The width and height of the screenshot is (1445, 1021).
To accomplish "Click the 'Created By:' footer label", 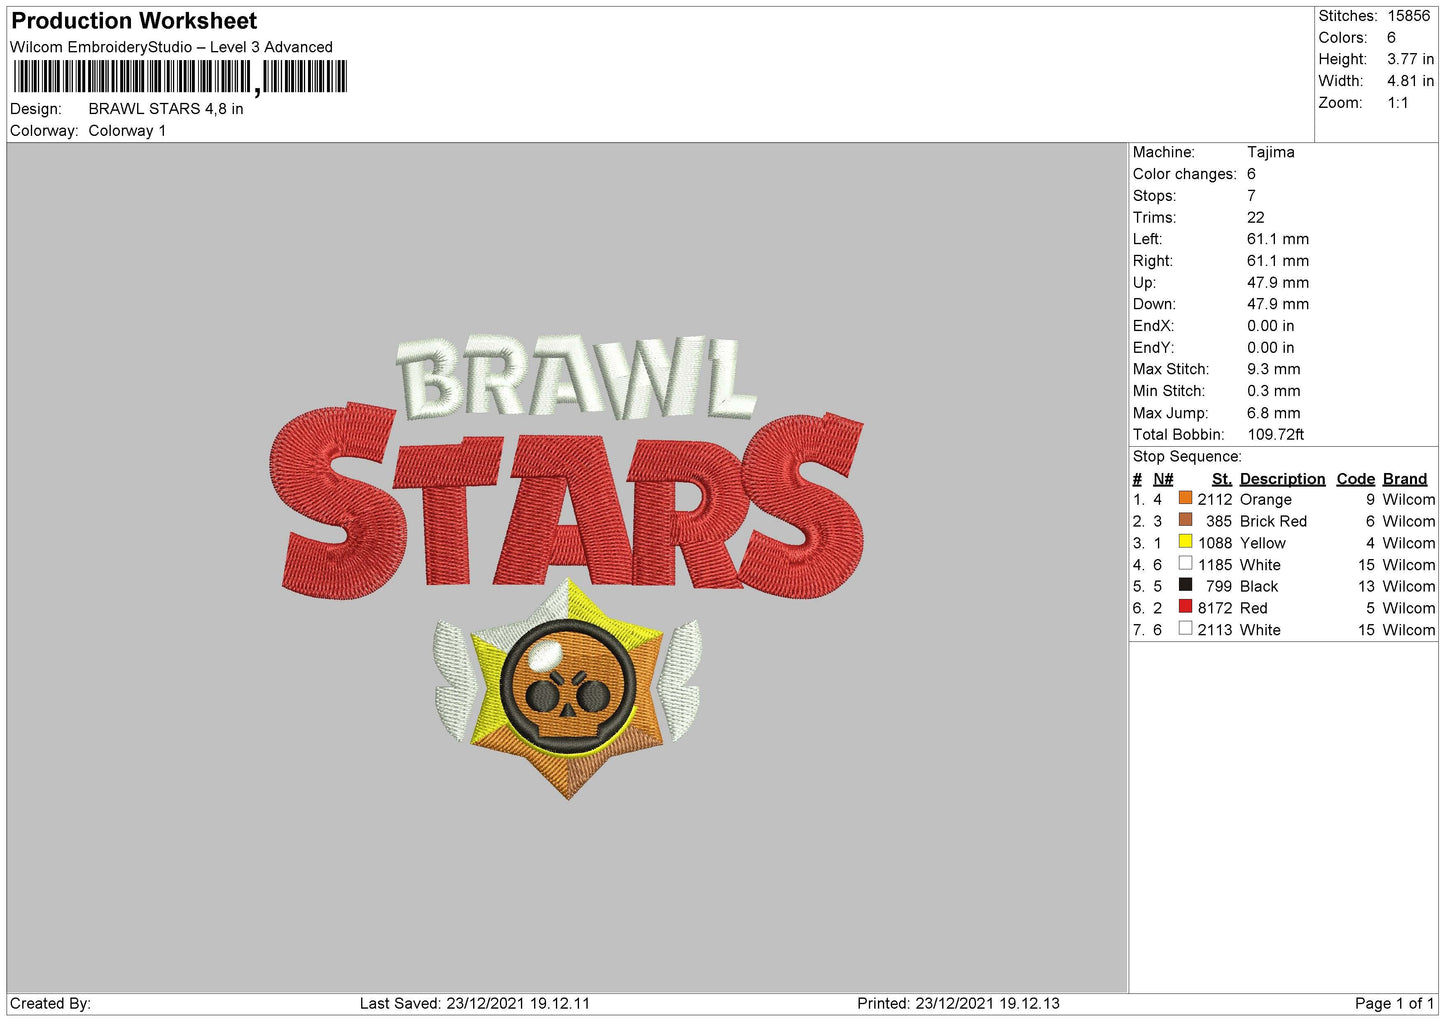I will coord(50,1003).
